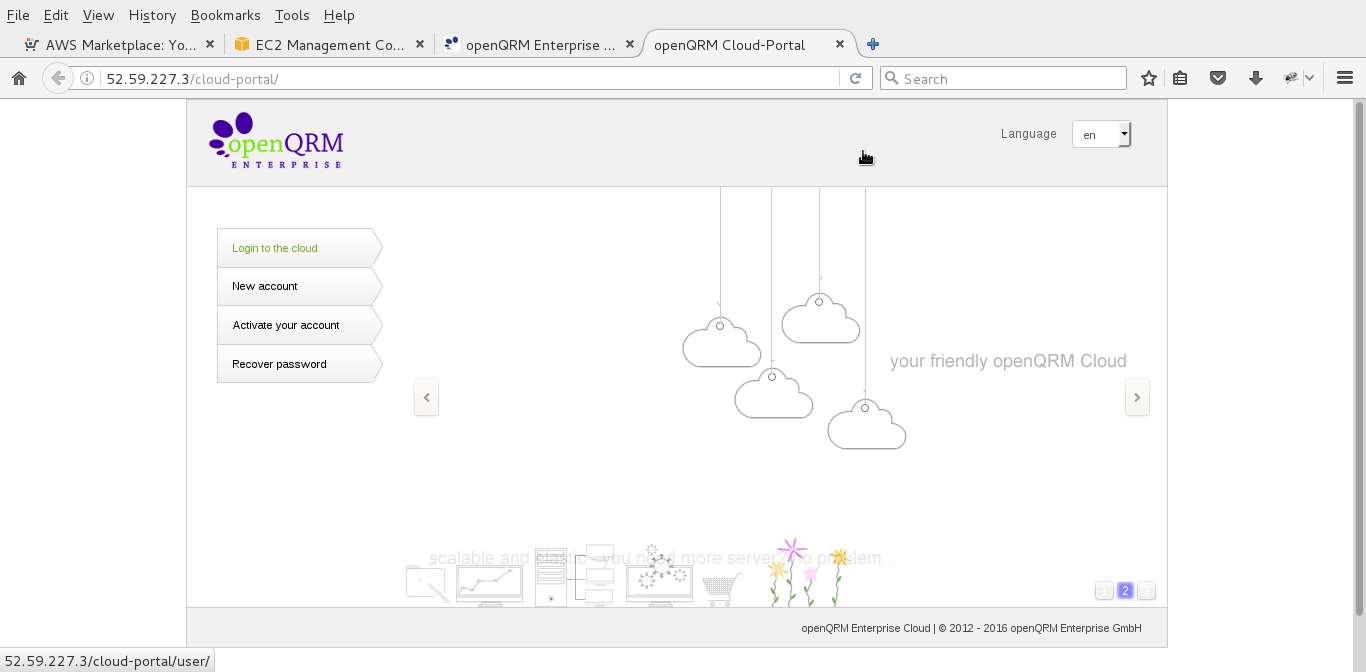1366x672 pixels.
Task: Show previous slide with left arrow
Action: [x=427, y=397]
